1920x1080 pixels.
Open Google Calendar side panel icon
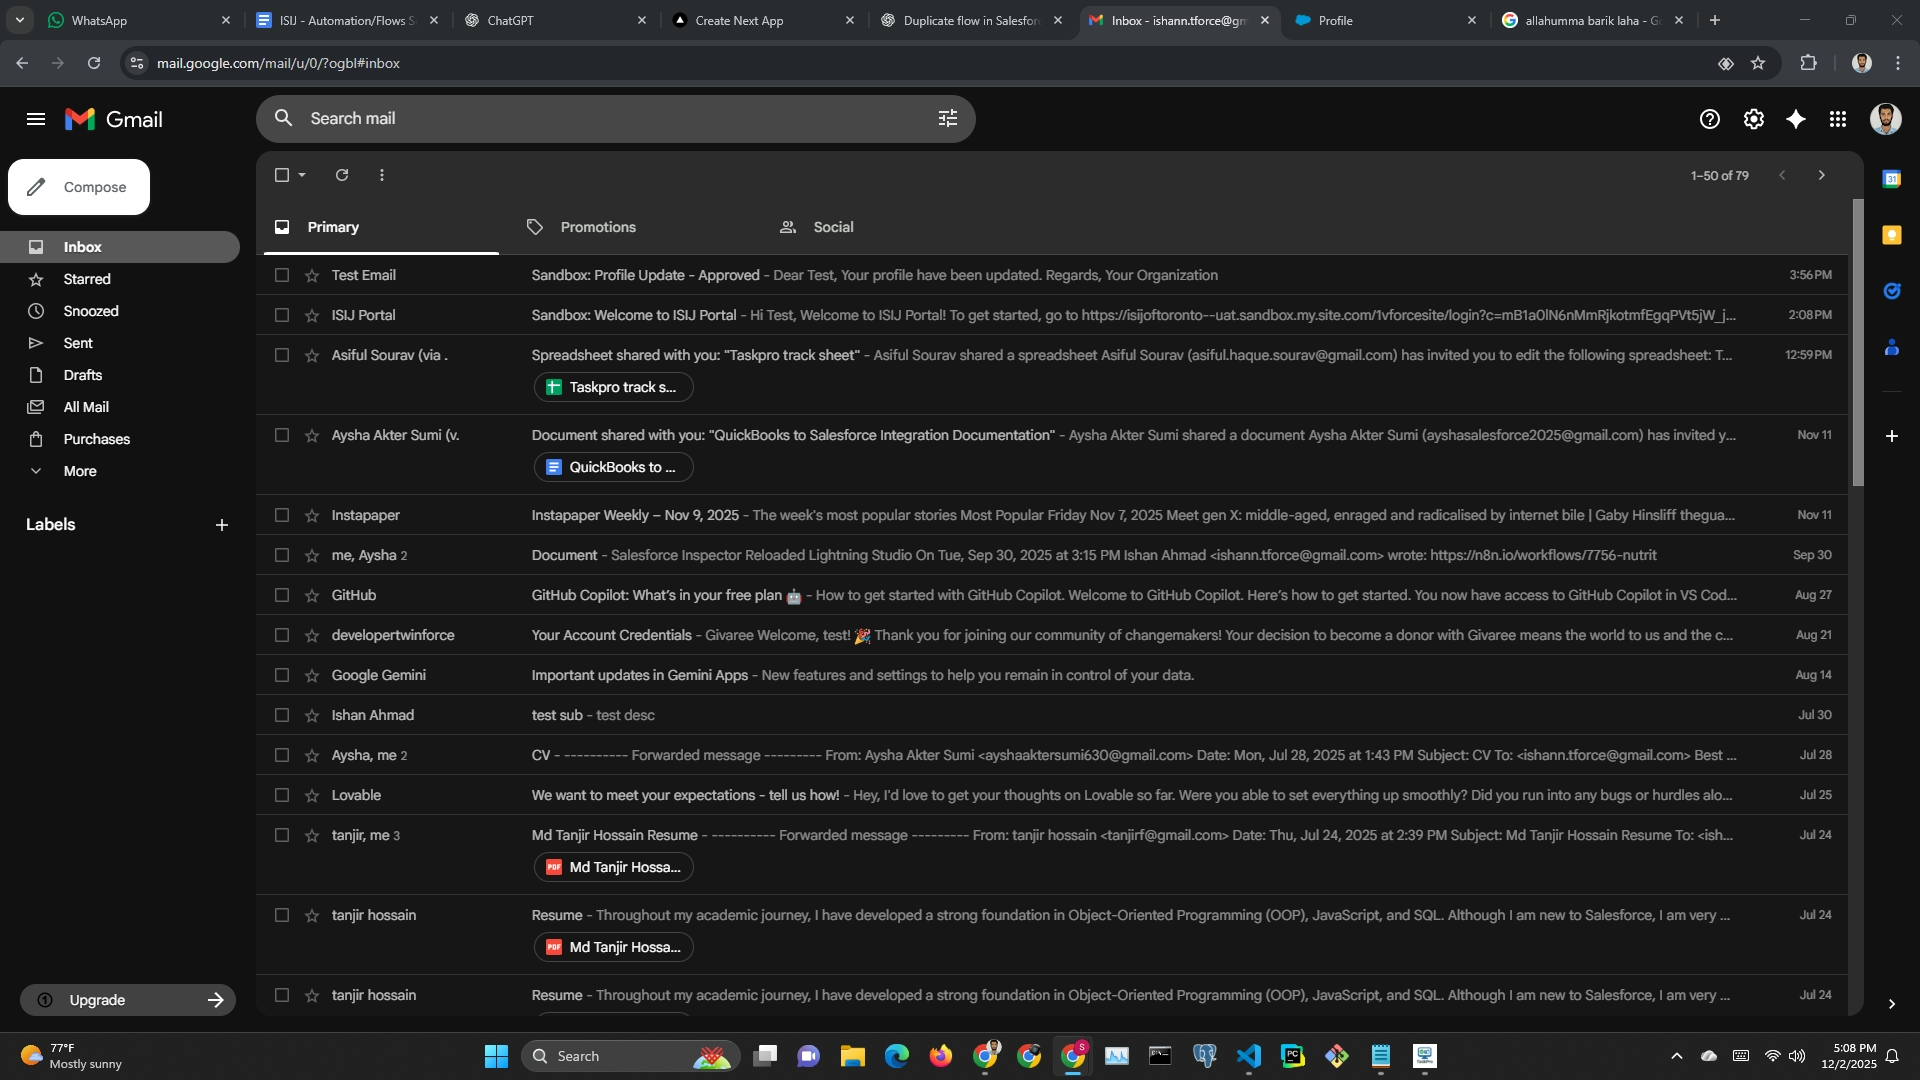[1891, 179]
